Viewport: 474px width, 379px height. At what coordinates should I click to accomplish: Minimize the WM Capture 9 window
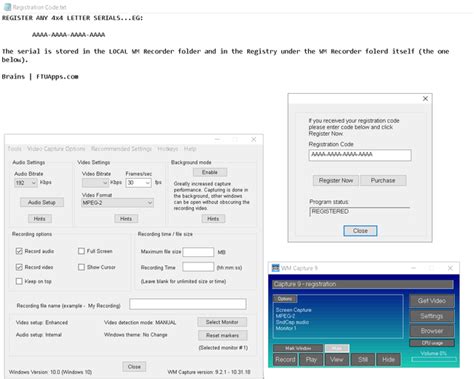click(414, 268)
